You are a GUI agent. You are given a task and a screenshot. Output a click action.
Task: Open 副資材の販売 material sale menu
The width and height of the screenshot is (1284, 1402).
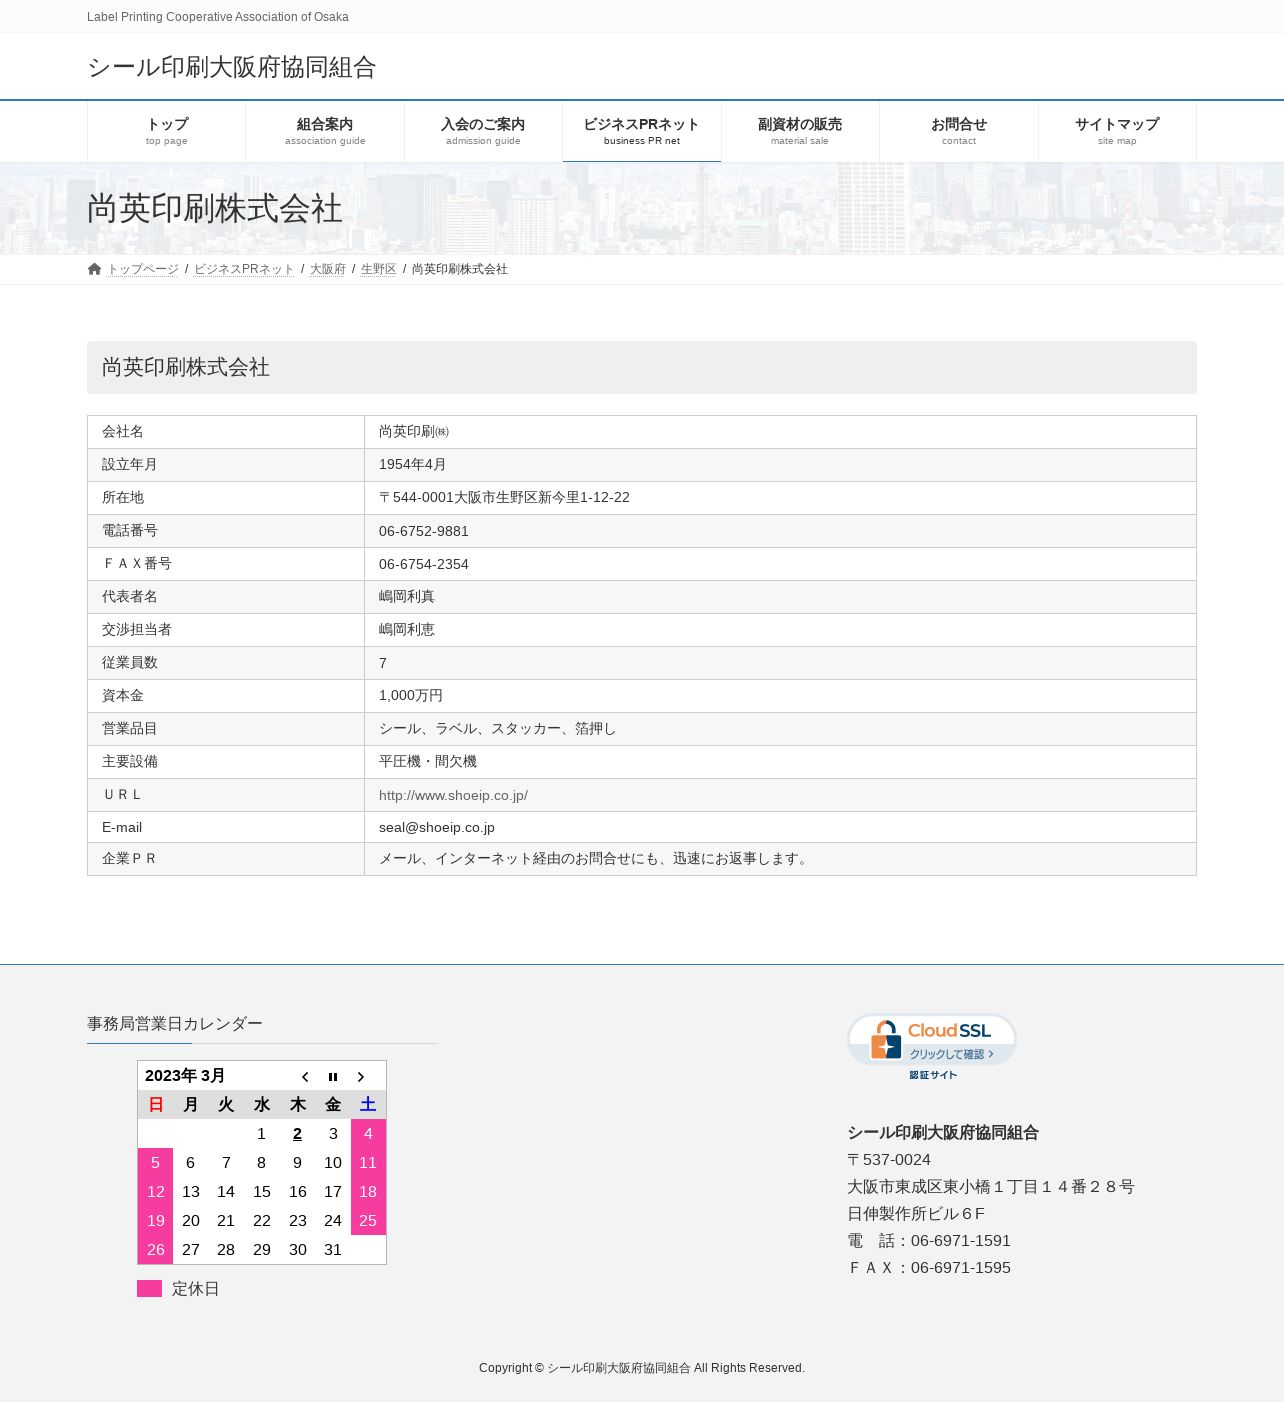pos(800,131)
